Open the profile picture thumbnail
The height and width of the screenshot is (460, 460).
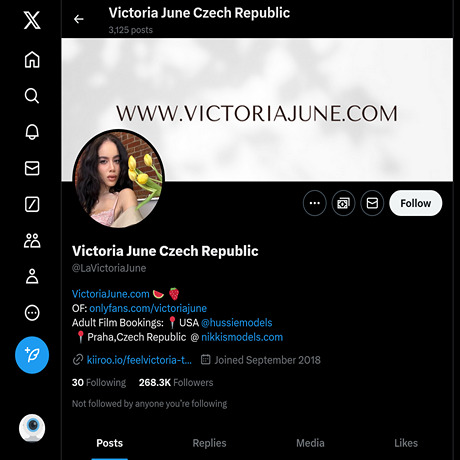click(x=118, y=179)
